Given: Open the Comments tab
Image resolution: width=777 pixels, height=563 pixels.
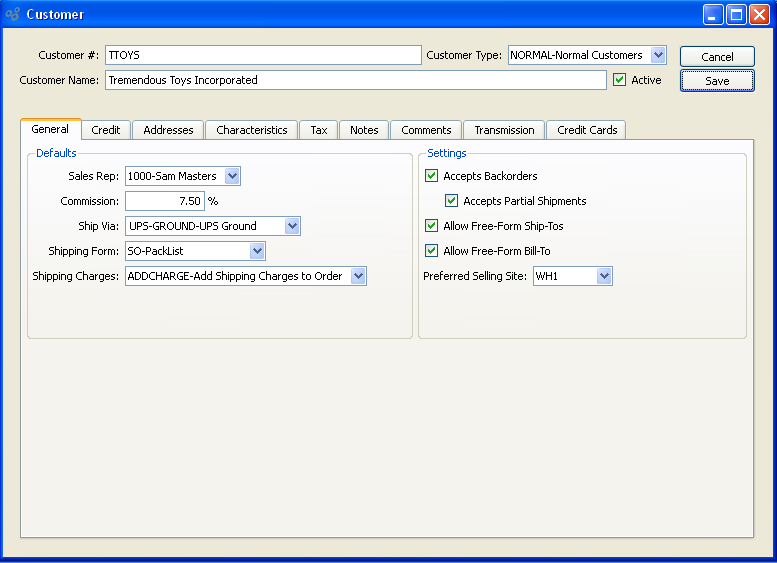Looking at the screenshot, I should coord(426,130).
